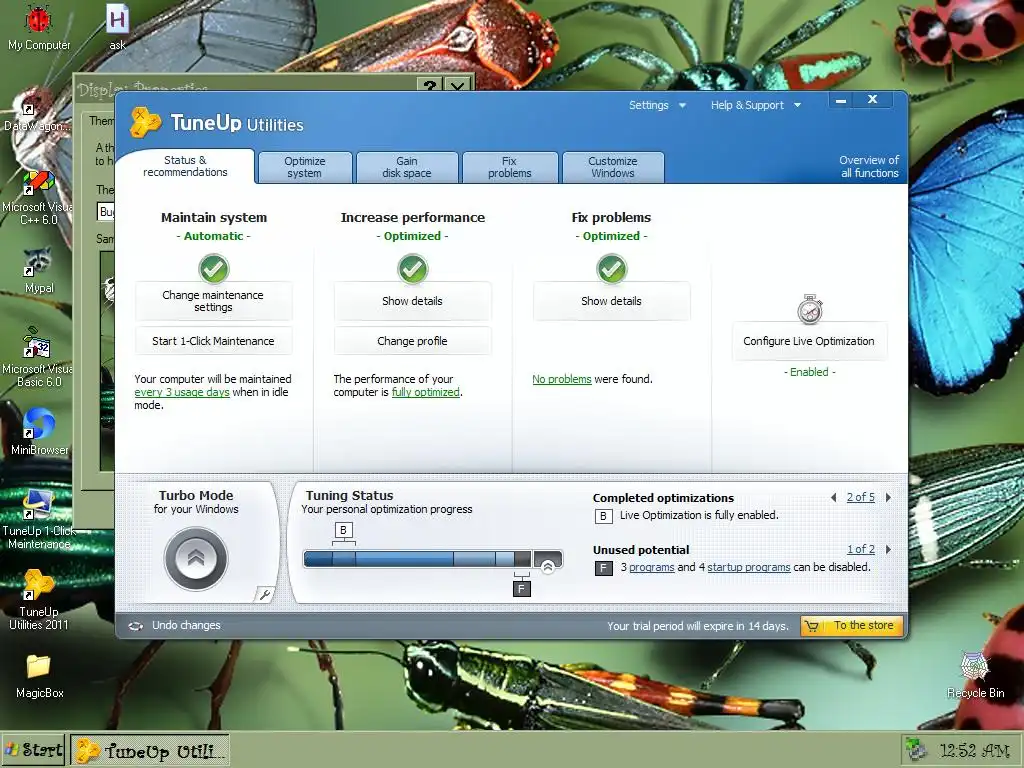Select the 'ask' desktop icon
The height and width of the screenshot is (768, 1024).
tap(118, 28)
